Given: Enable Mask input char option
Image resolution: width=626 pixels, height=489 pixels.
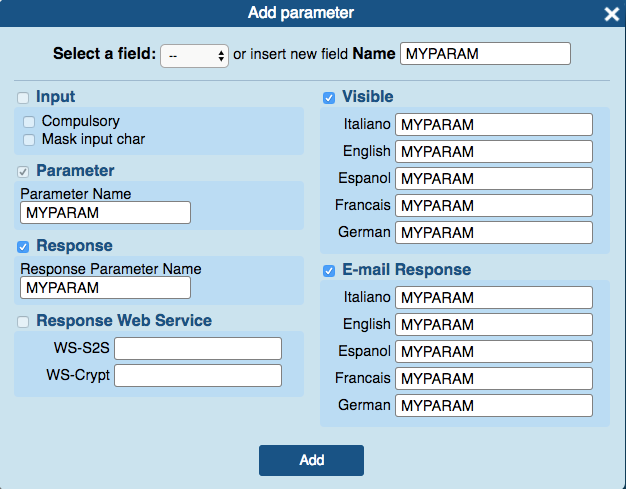Looking at the screenshot, I should coord(29,140).
